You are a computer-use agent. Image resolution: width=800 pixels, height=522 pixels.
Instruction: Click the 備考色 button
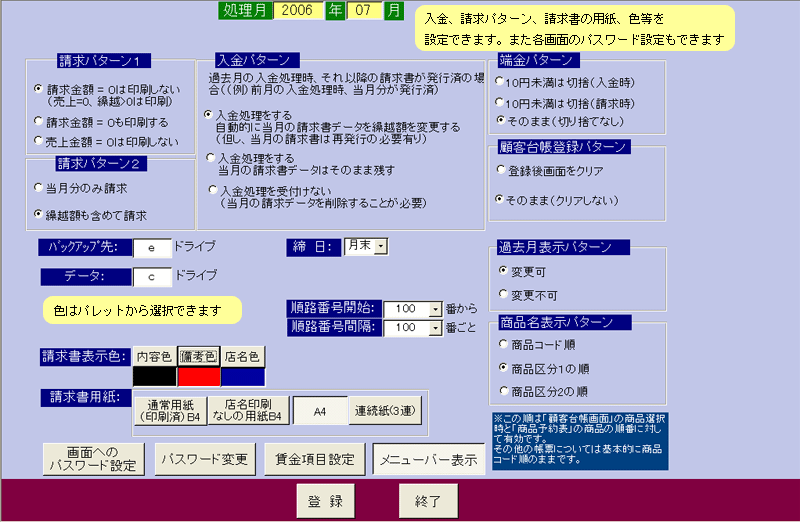[199, 357]
